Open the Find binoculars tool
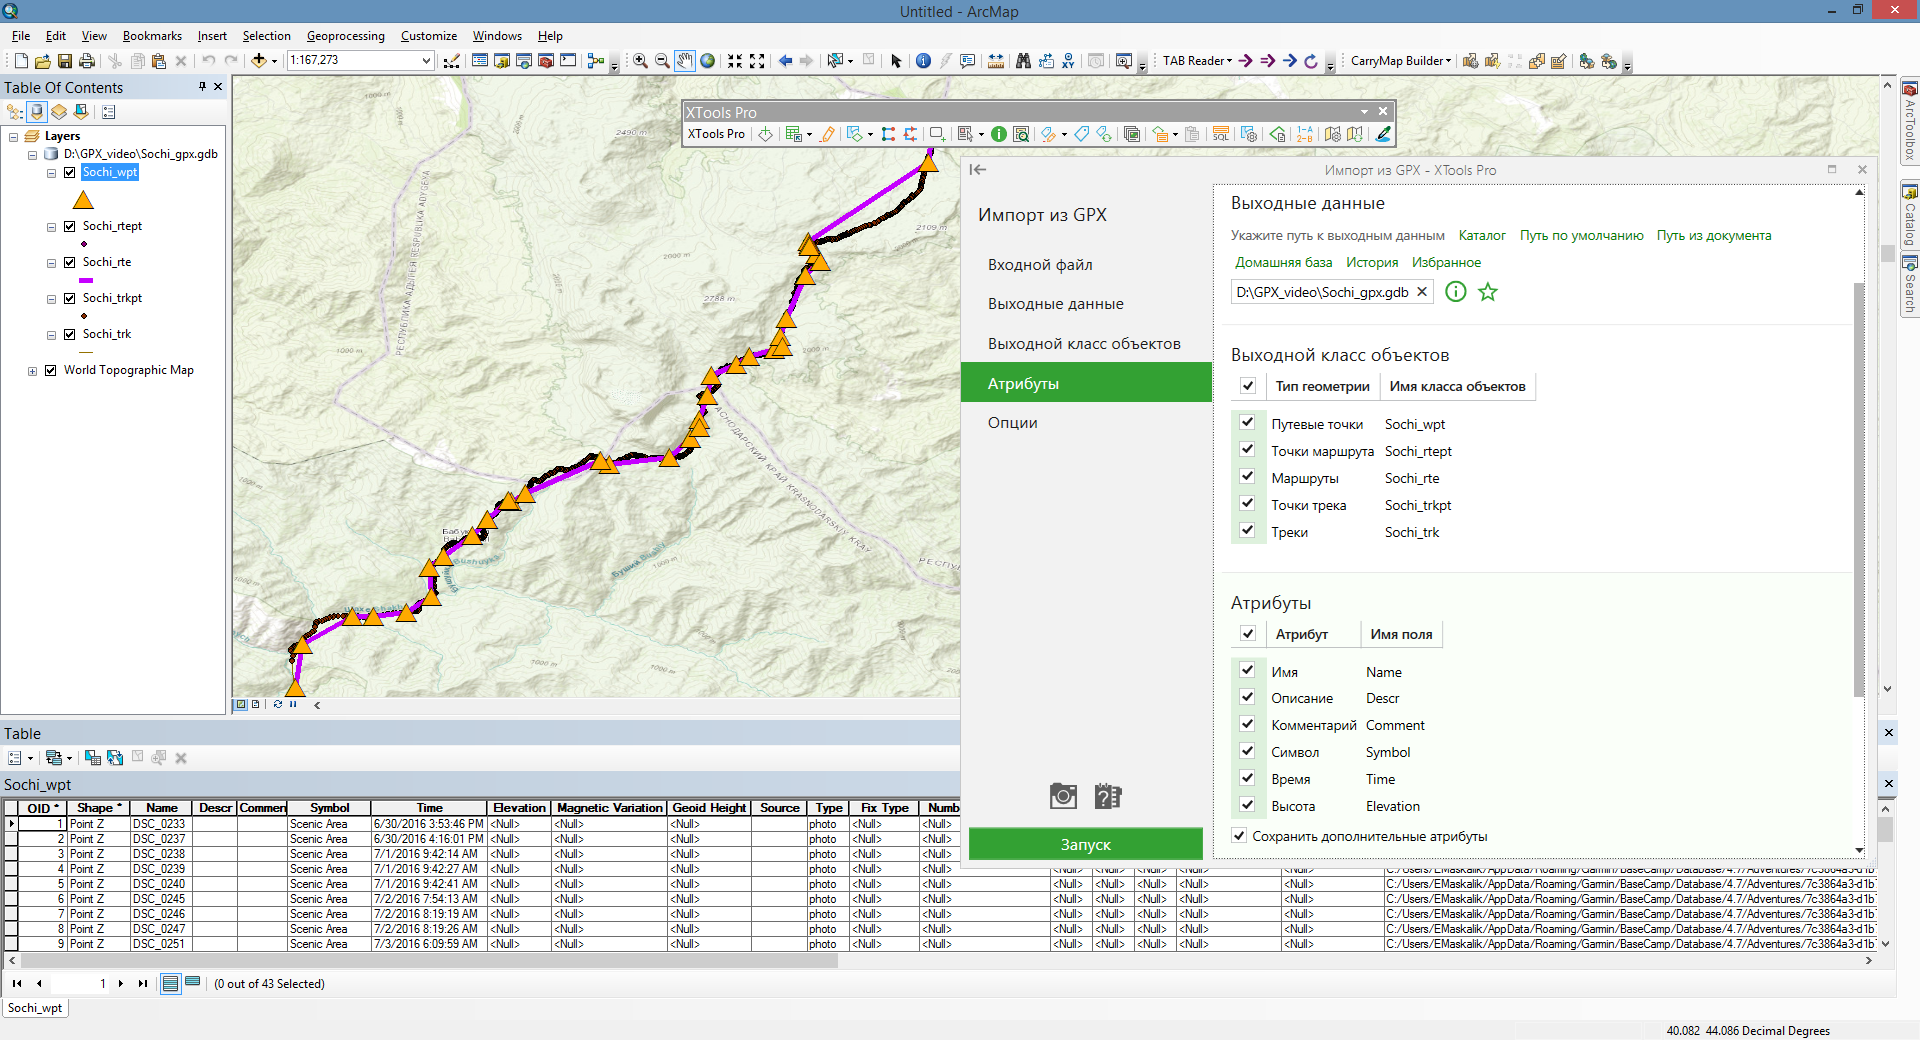Viewport: 1920px width, 1040px height. click(1023, 61)
